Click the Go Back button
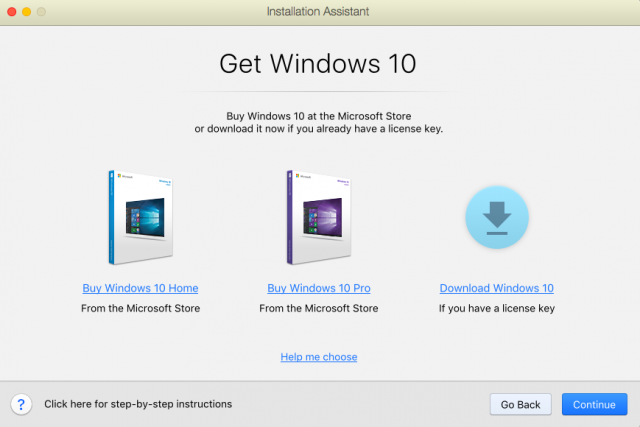Viewport: 640px width, 427px height. 520,404
